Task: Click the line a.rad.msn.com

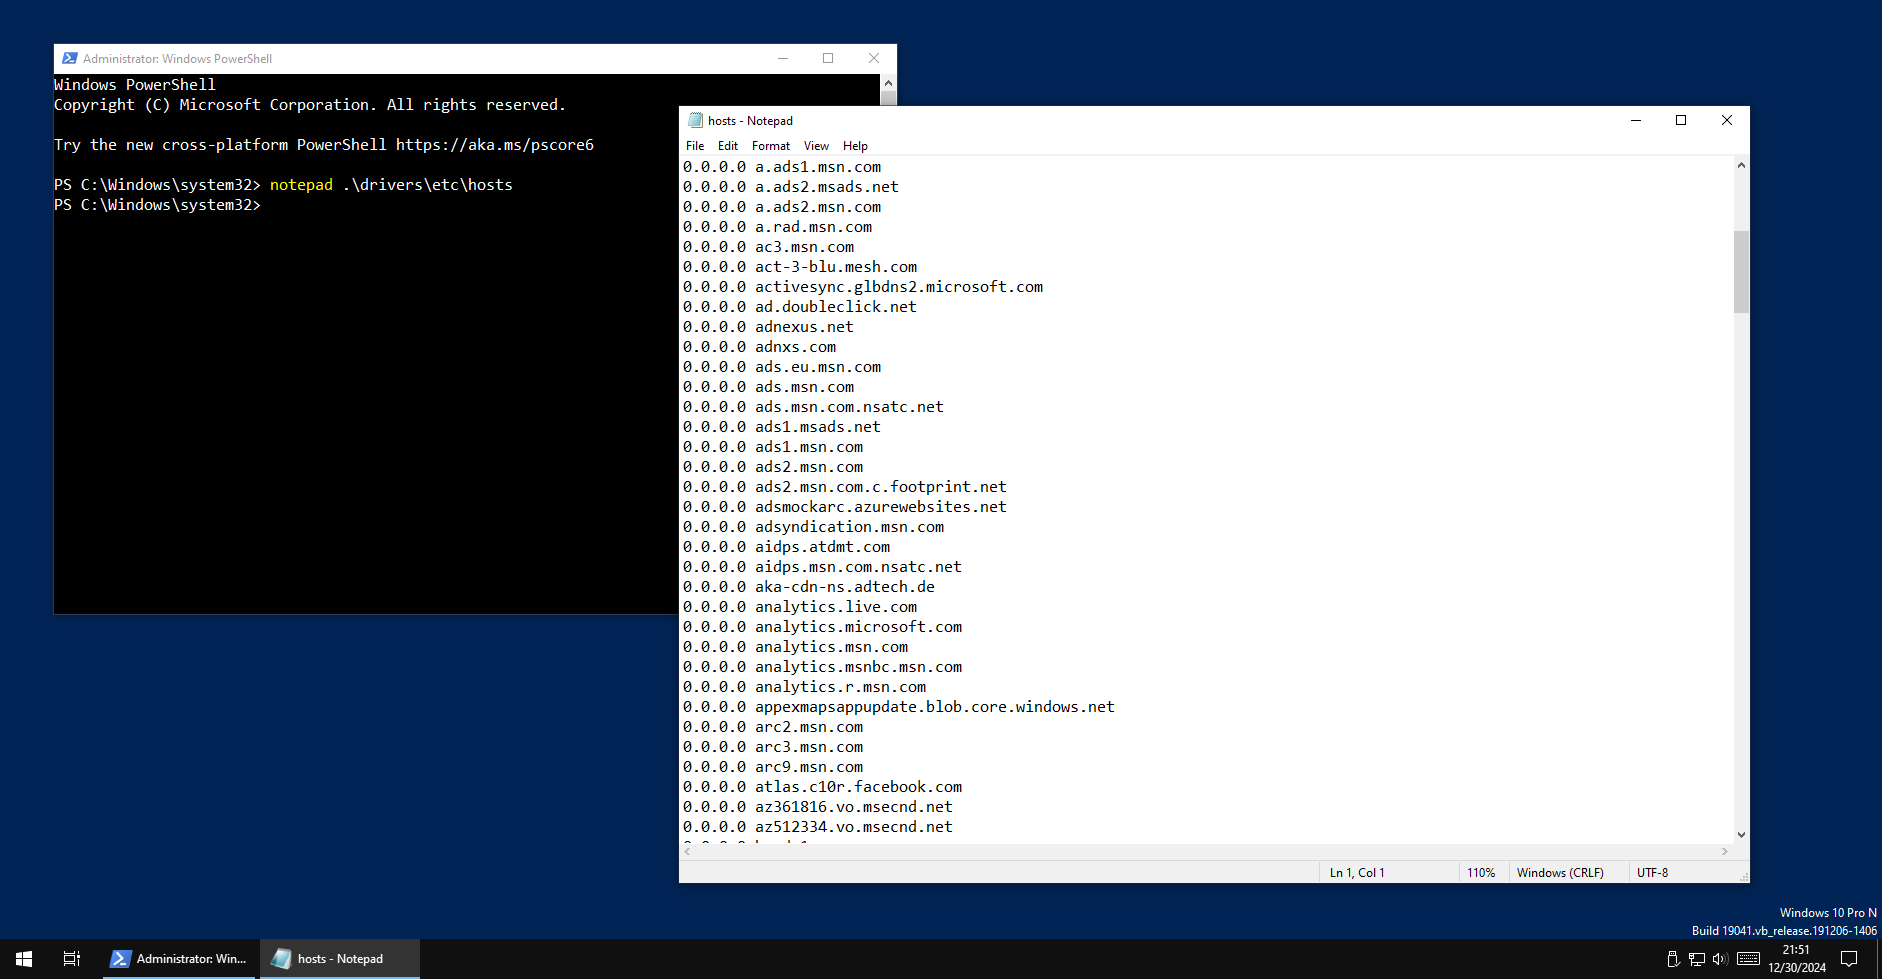Action: coord(777,227)
